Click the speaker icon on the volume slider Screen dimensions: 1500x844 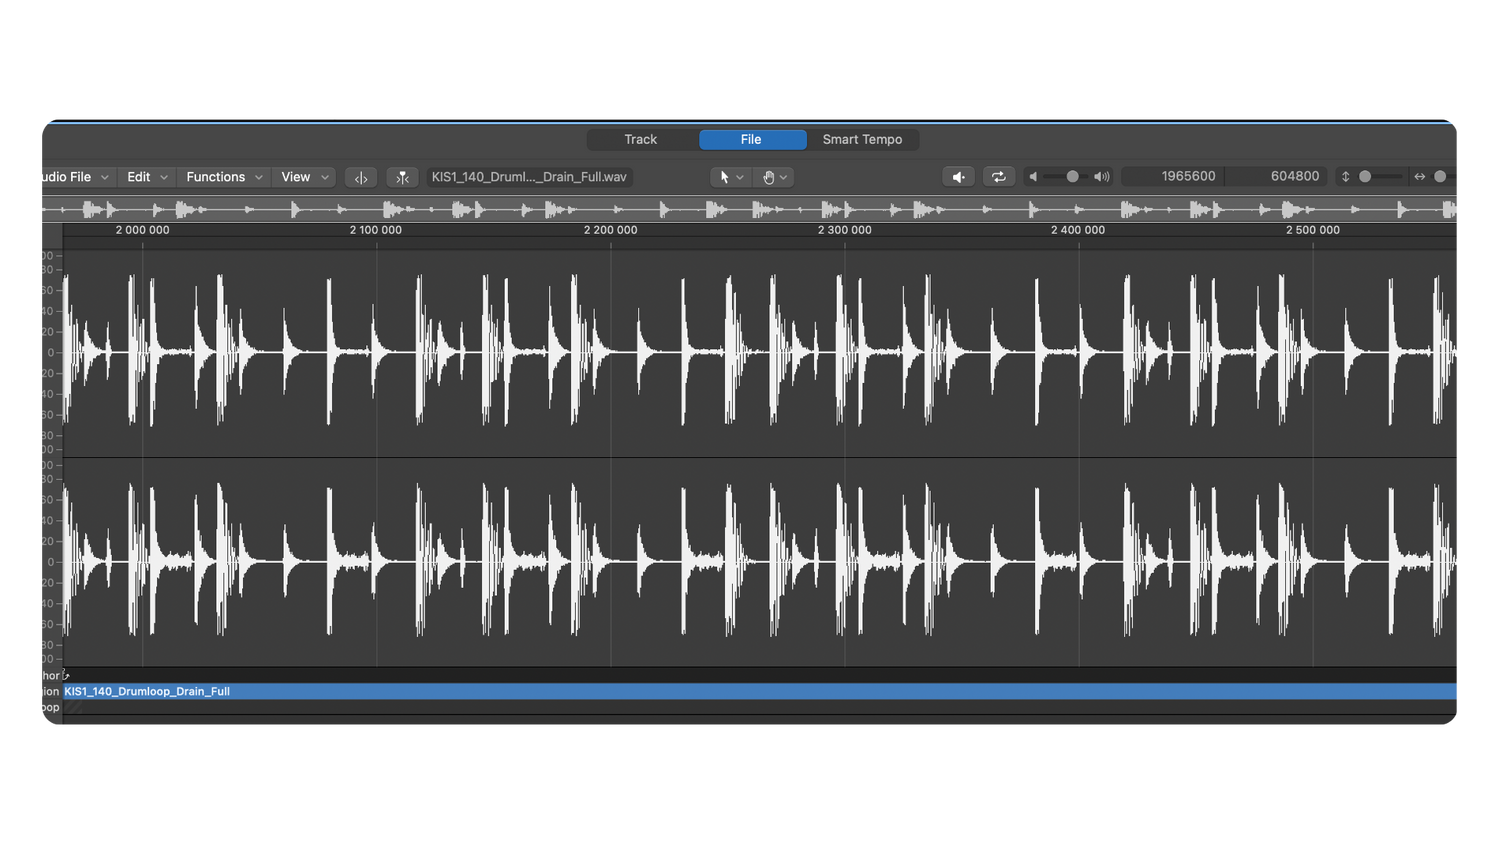click(x=1033, y=176)
